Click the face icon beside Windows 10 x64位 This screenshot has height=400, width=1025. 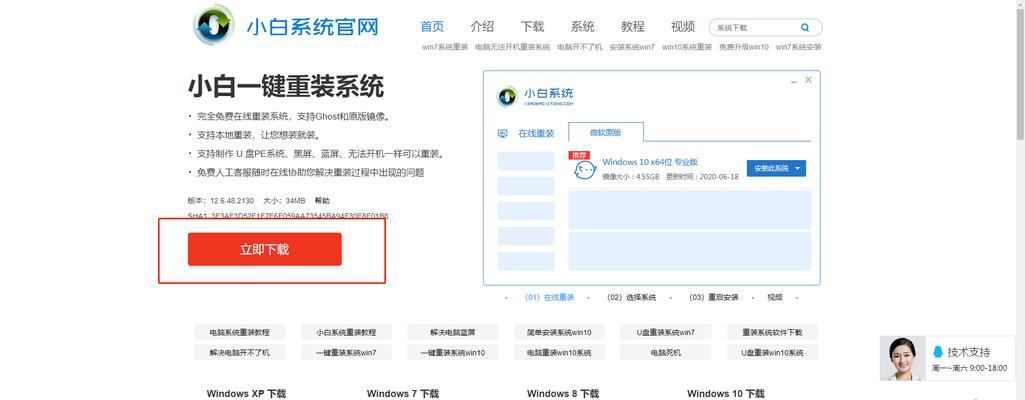pos(585,171)
